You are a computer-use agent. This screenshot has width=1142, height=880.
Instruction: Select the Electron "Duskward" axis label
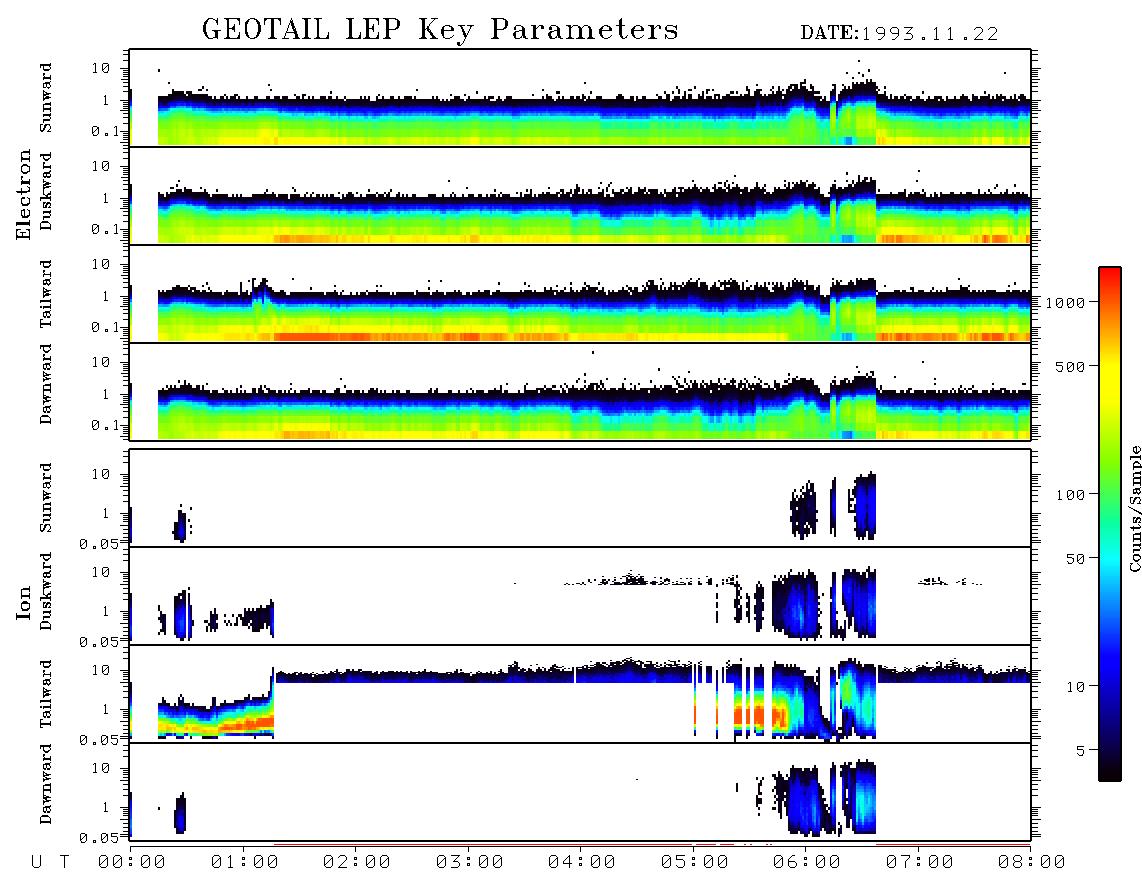(46, 191)
